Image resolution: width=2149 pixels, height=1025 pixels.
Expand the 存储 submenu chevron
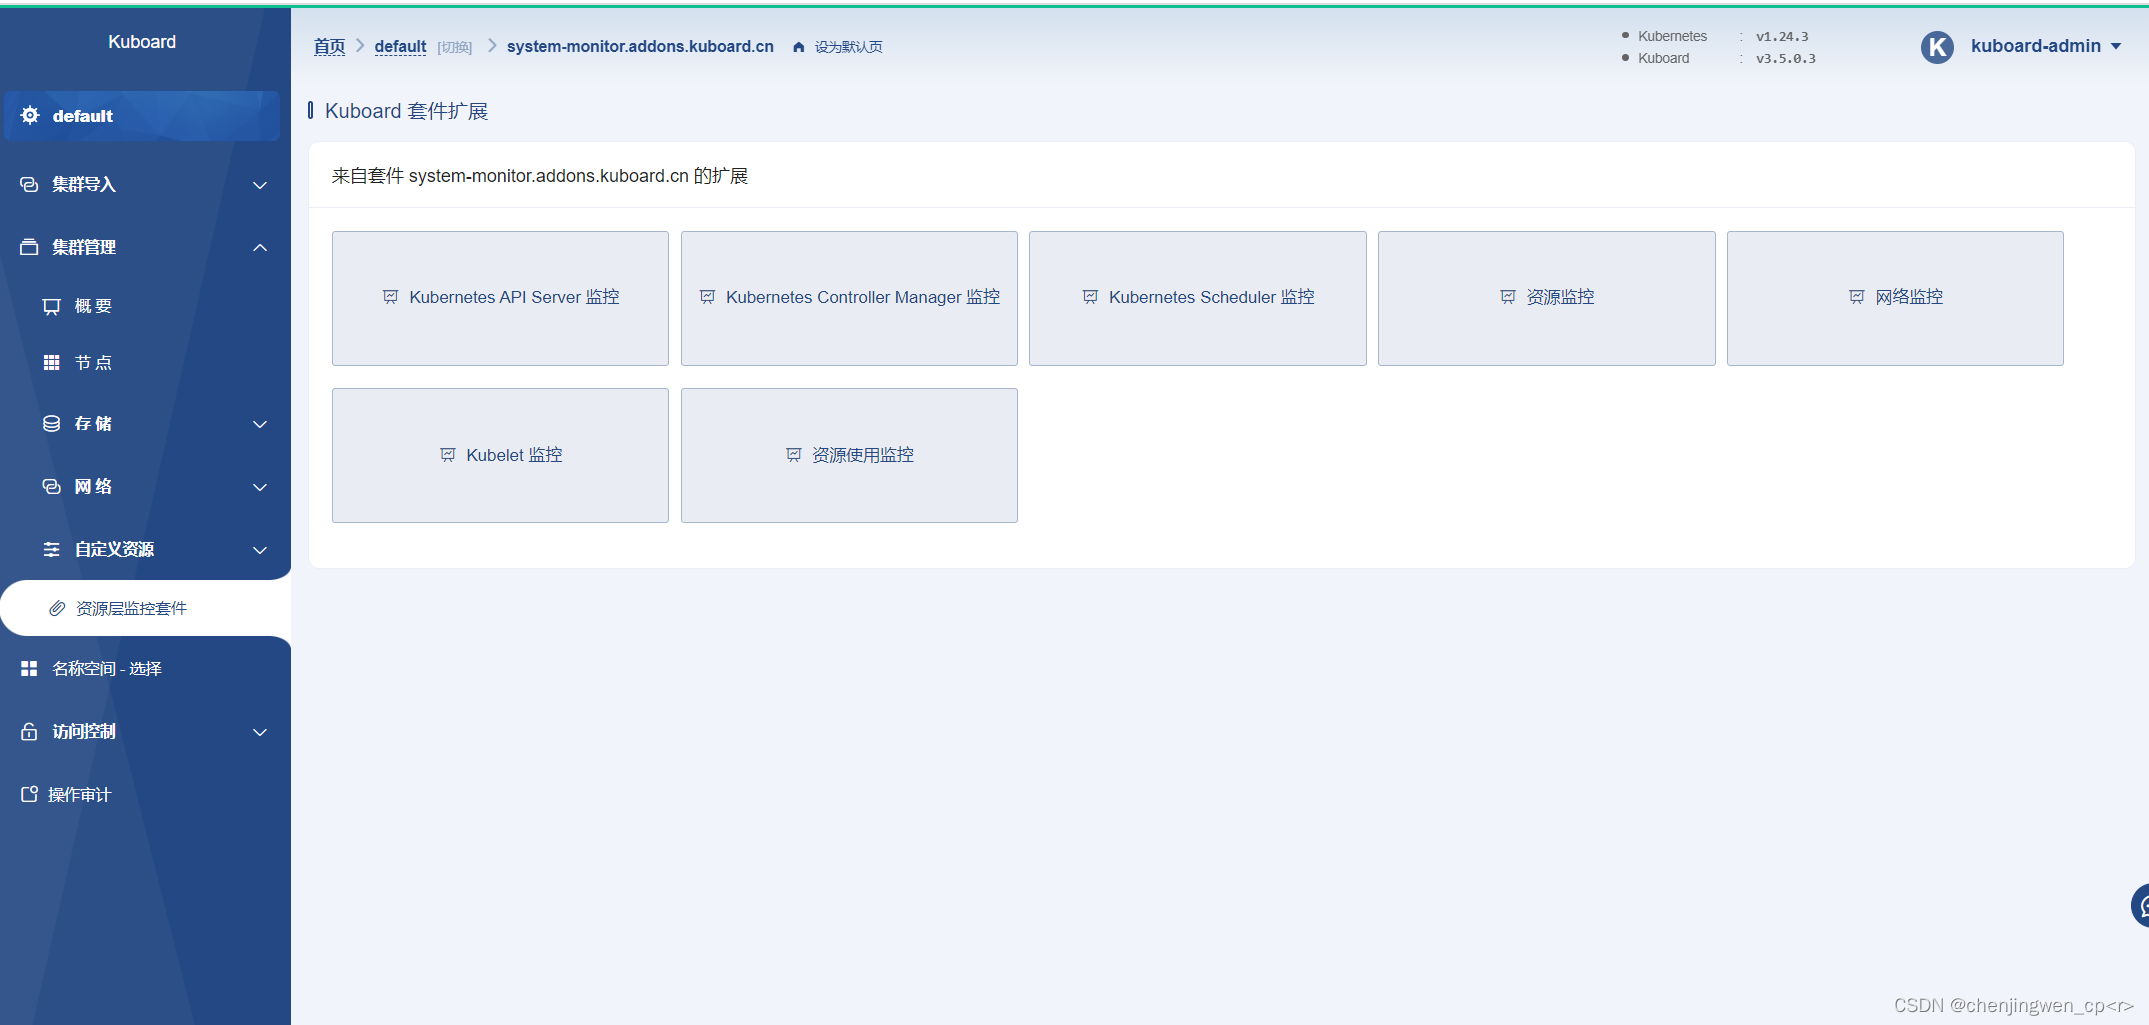click(260, 424)
